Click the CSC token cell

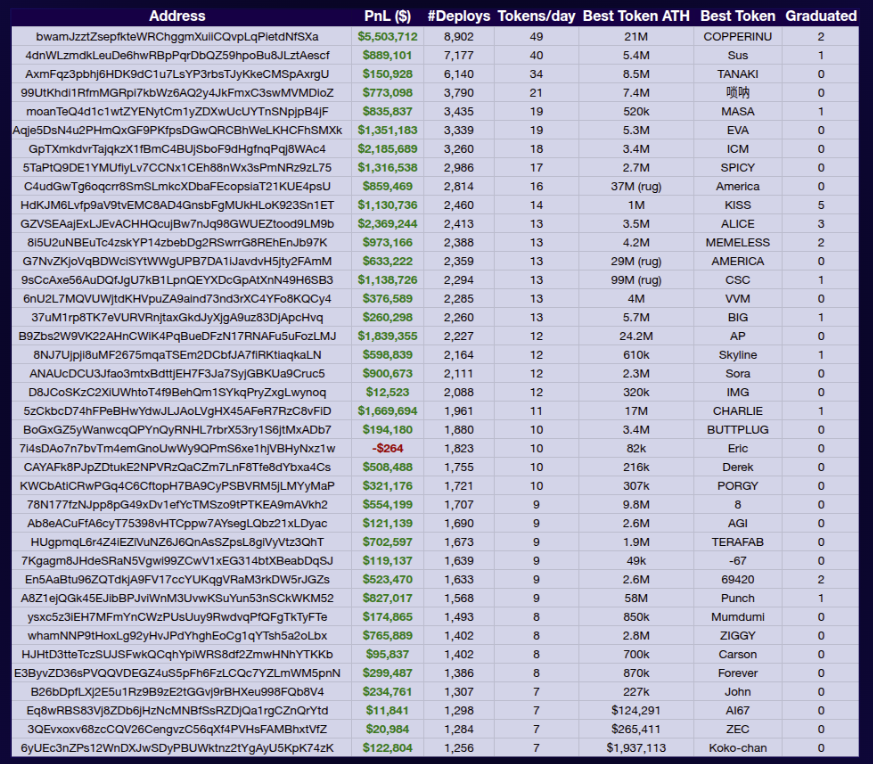coord(738,280)
